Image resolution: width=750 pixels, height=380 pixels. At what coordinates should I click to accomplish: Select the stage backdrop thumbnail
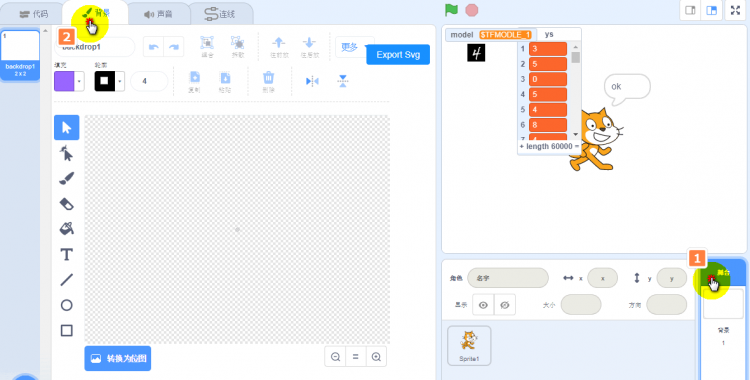coord(723,303)
